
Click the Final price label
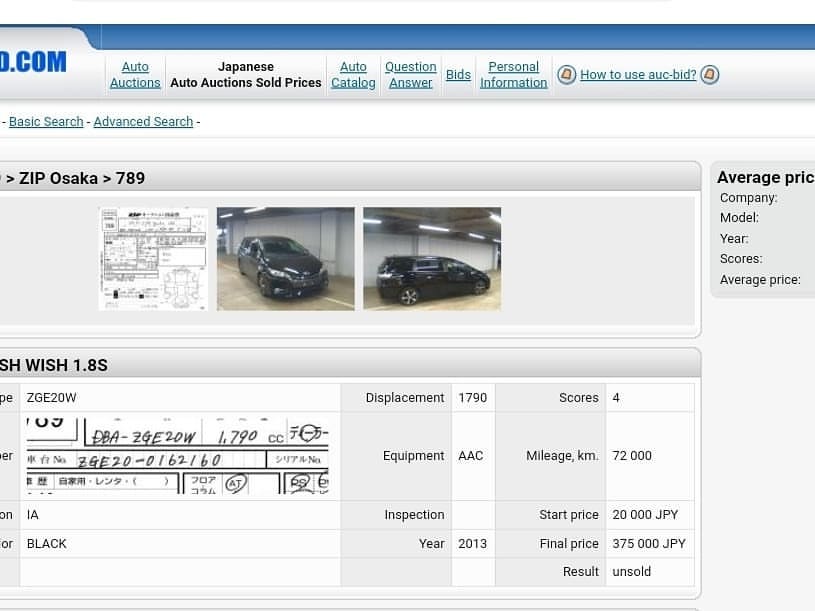pyautogui.click(x=569, y=544)
